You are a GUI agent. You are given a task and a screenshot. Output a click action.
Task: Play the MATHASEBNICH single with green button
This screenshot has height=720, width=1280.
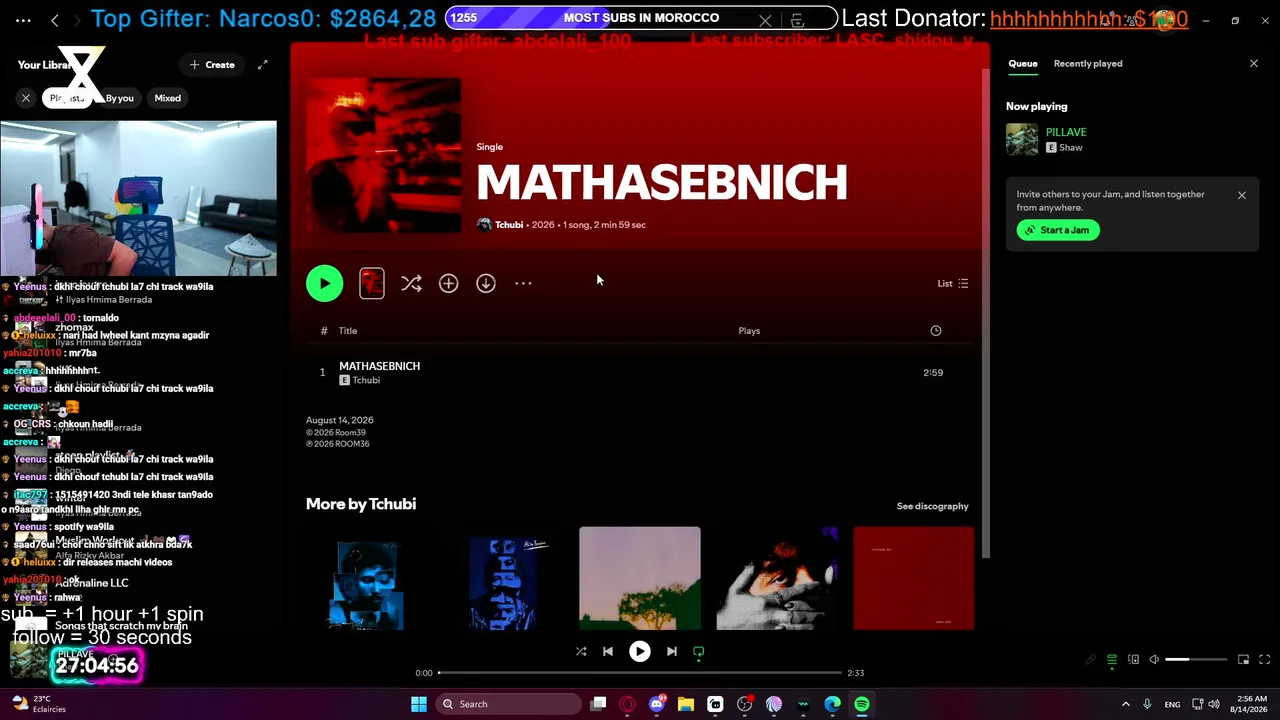(324, 284)
